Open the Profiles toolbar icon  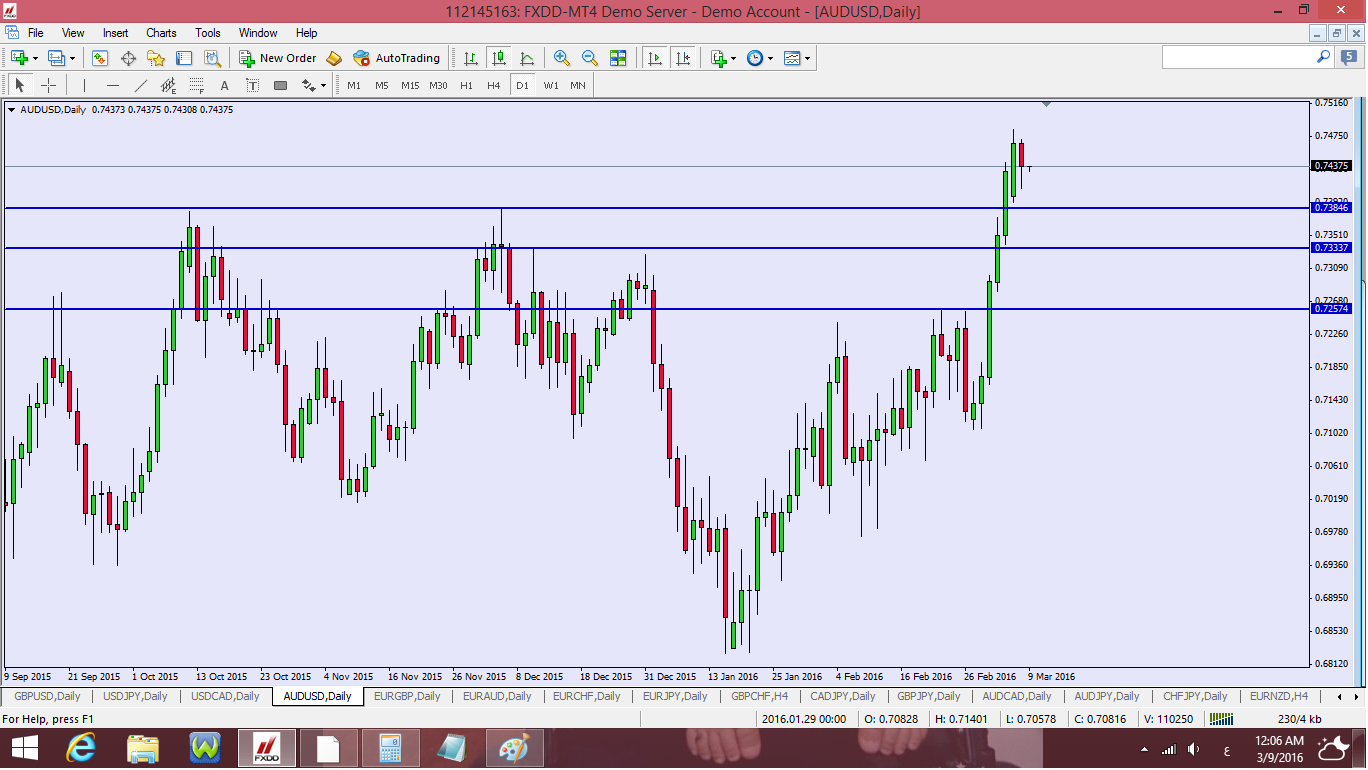pyautogui.click(x=56, y=58)
